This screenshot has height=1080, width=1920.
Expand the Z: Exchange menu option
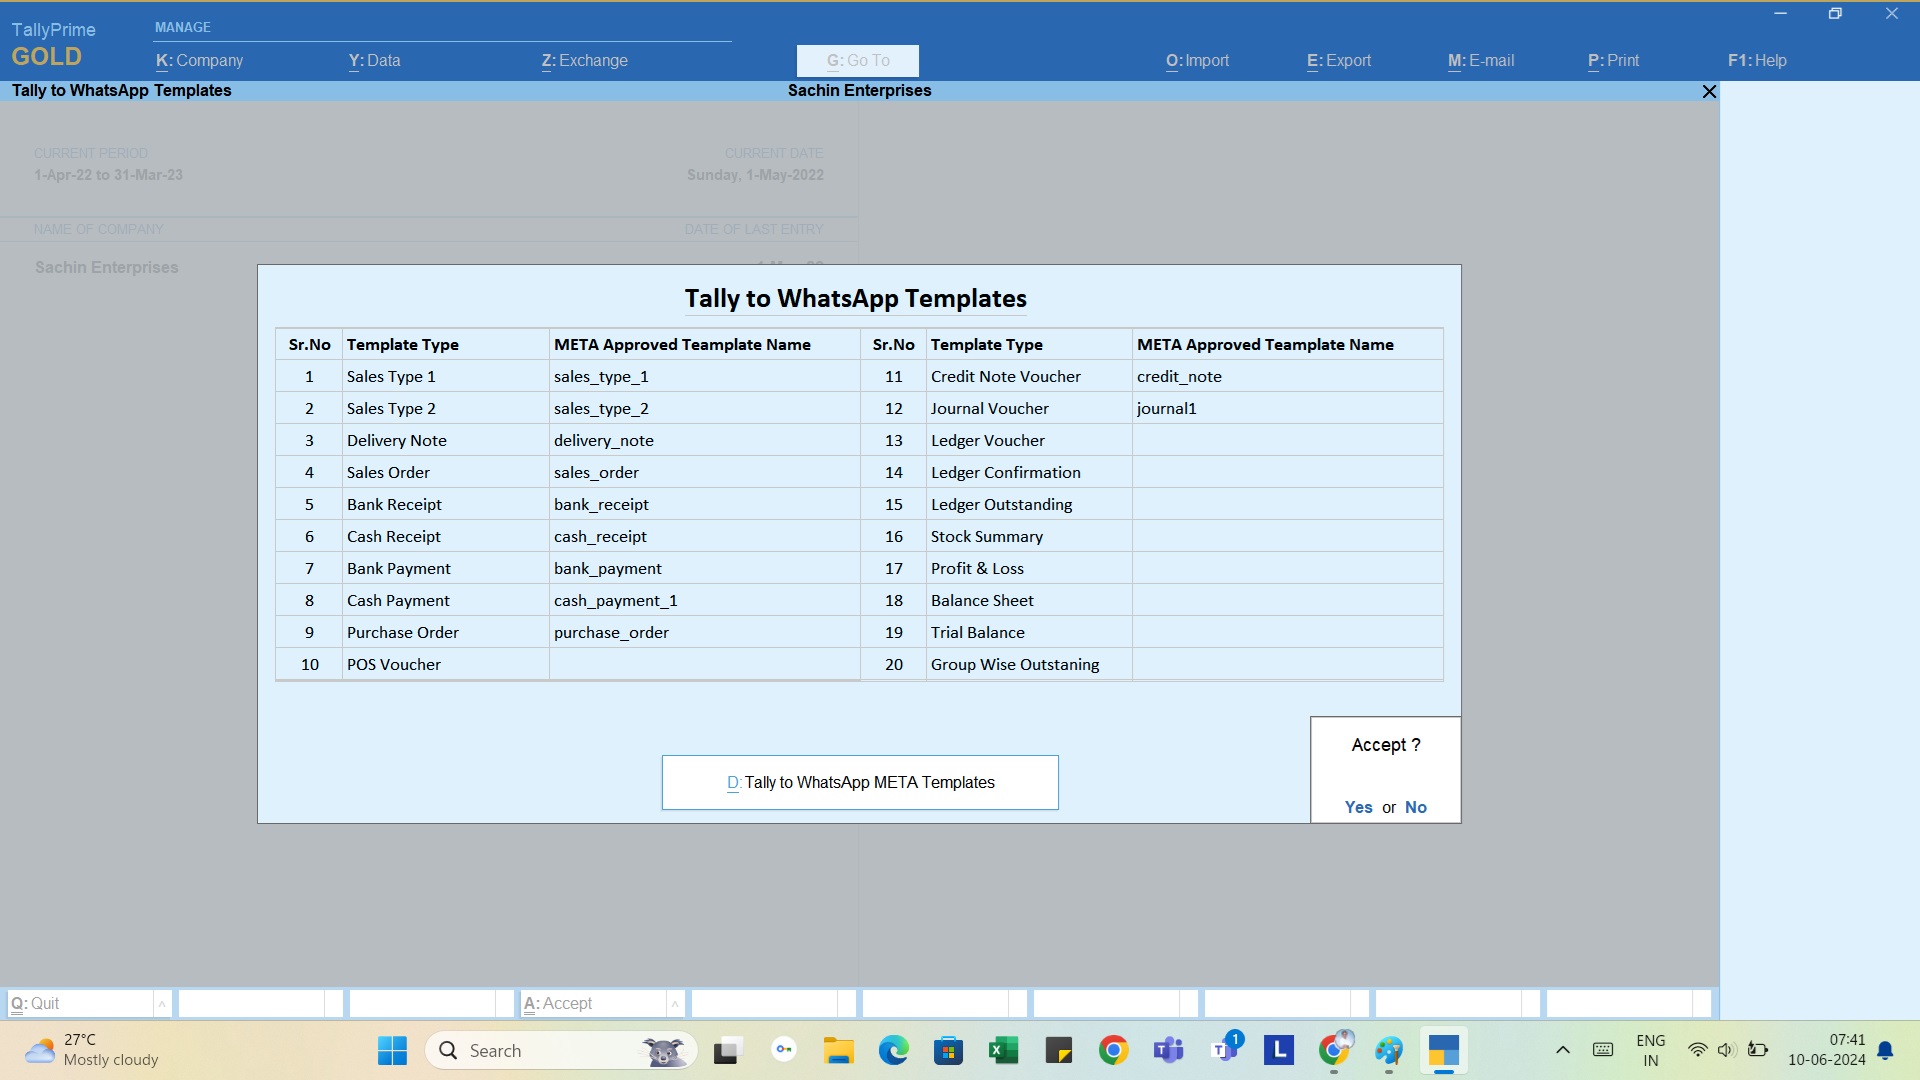click(583, 59)
